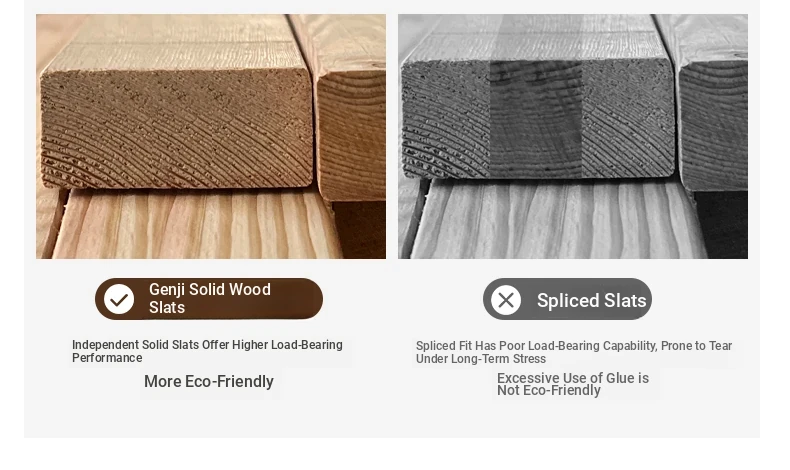Click the adjacent slat end in gray photo
The height and width of the screenshot is (470, 790).
click(713, 126)
